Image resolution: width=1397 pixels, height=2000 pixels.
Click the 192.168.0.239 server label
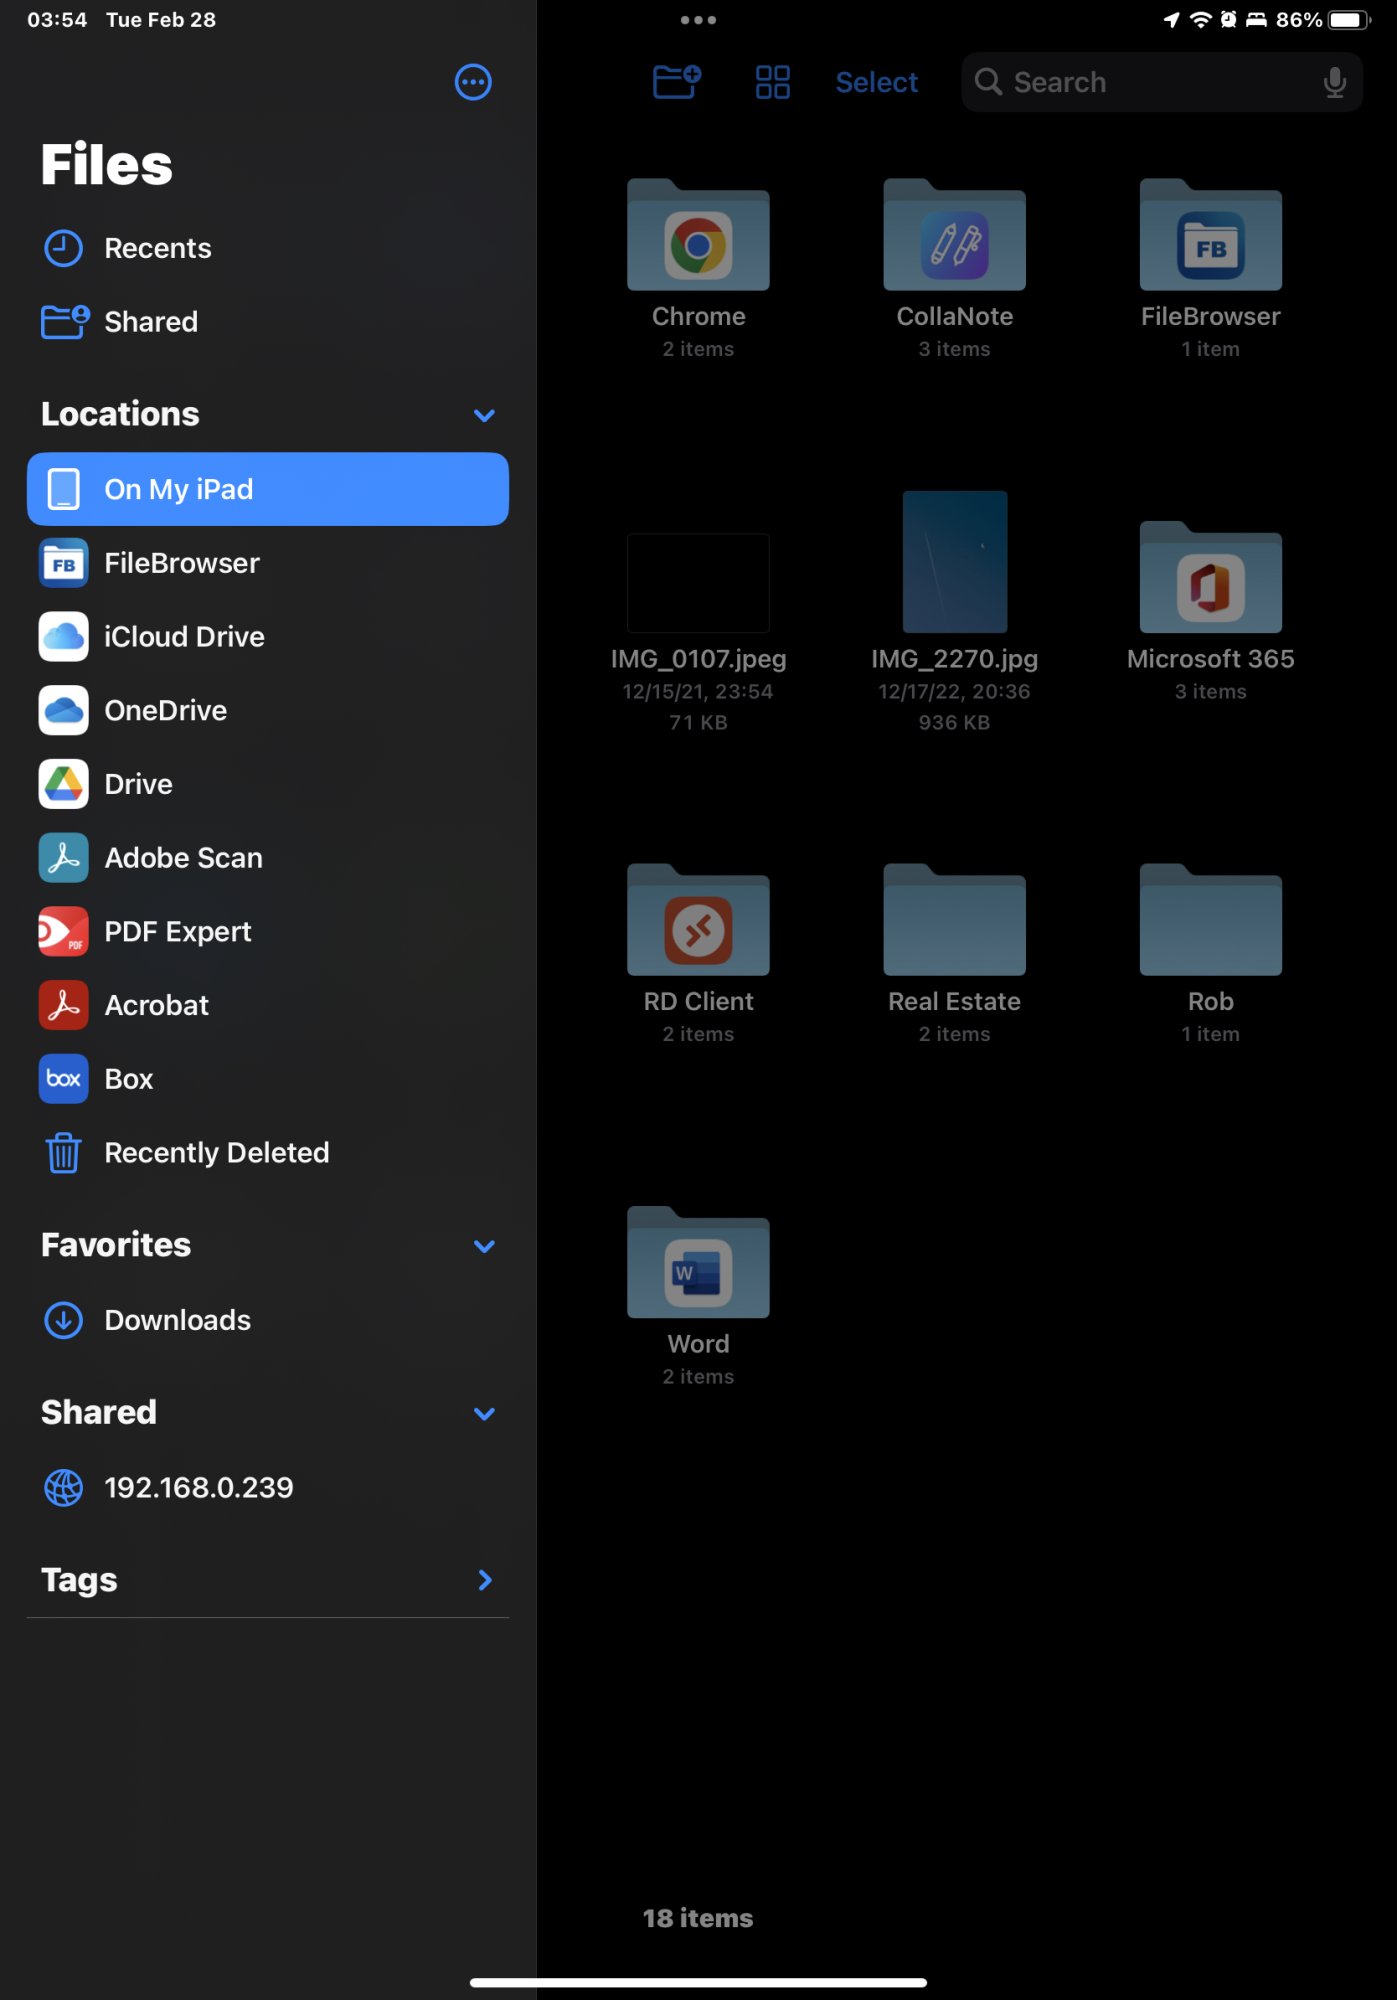point(199,1488)
